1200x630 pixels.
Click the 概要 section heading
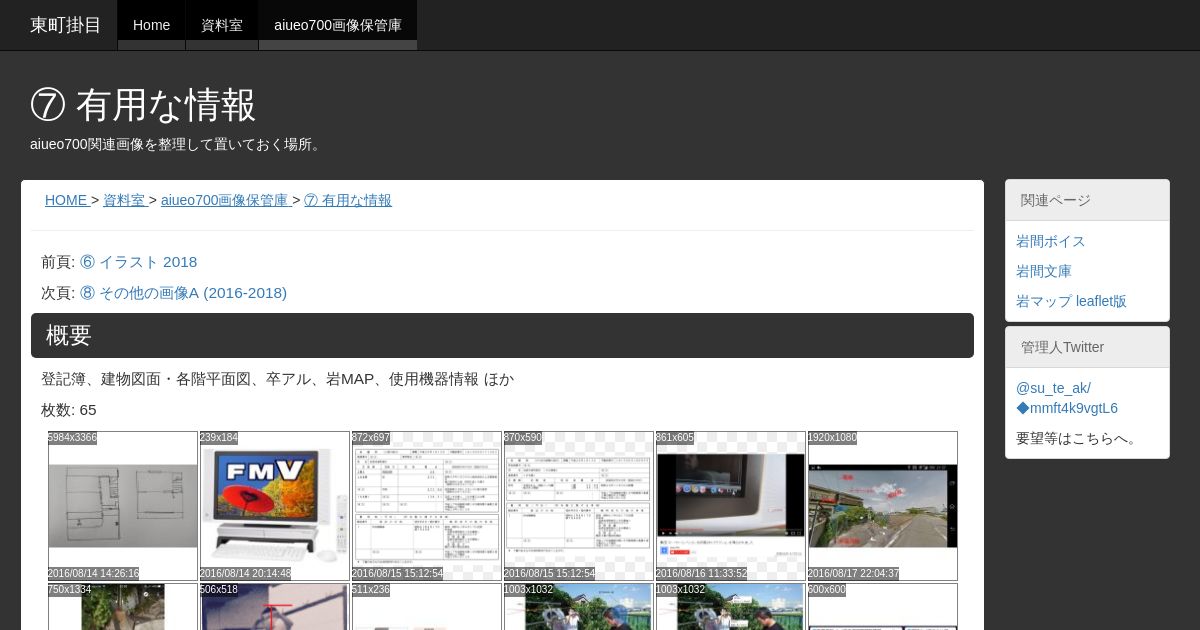[x=502, y=335]
